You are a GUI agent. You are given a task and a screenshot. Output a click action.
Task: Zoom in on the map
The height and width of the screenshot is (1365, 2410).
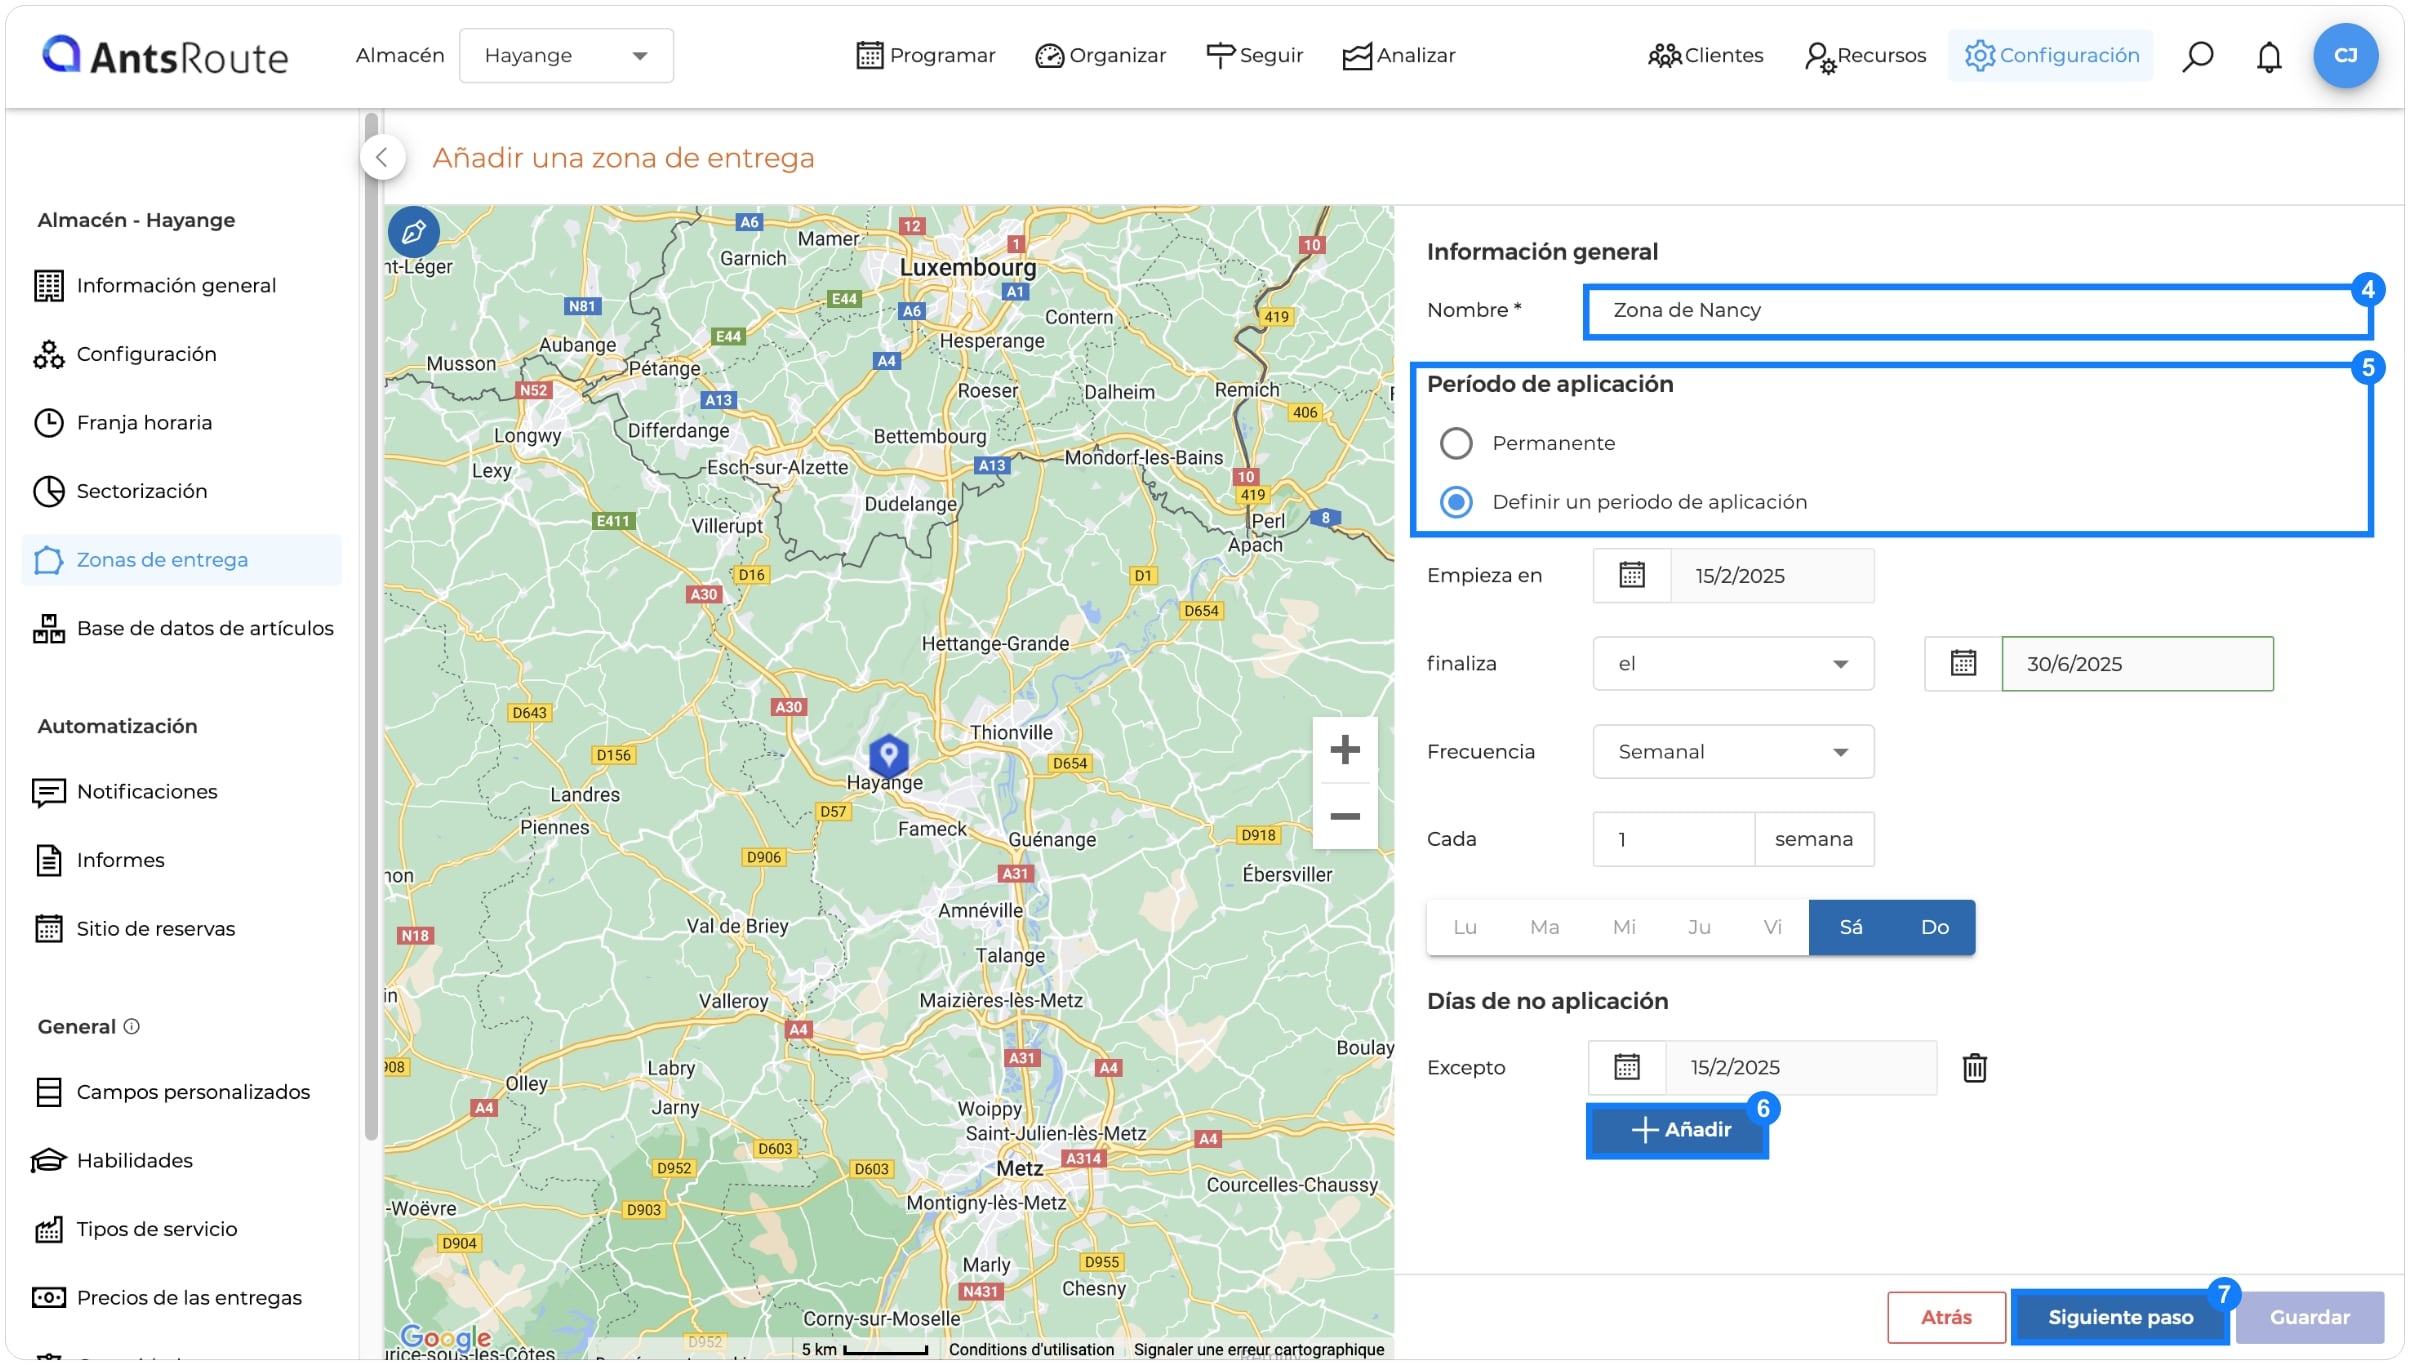pos(1345,749)
